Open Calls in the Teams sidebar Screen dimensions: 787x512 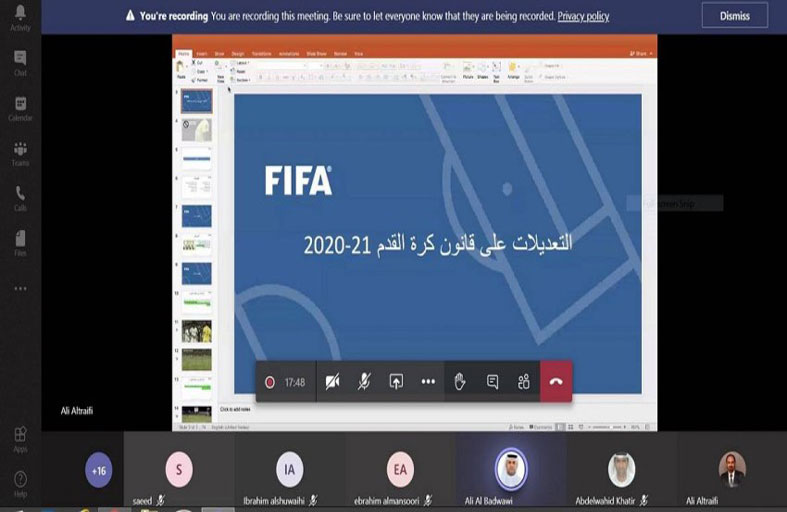(x=20, y=197)
